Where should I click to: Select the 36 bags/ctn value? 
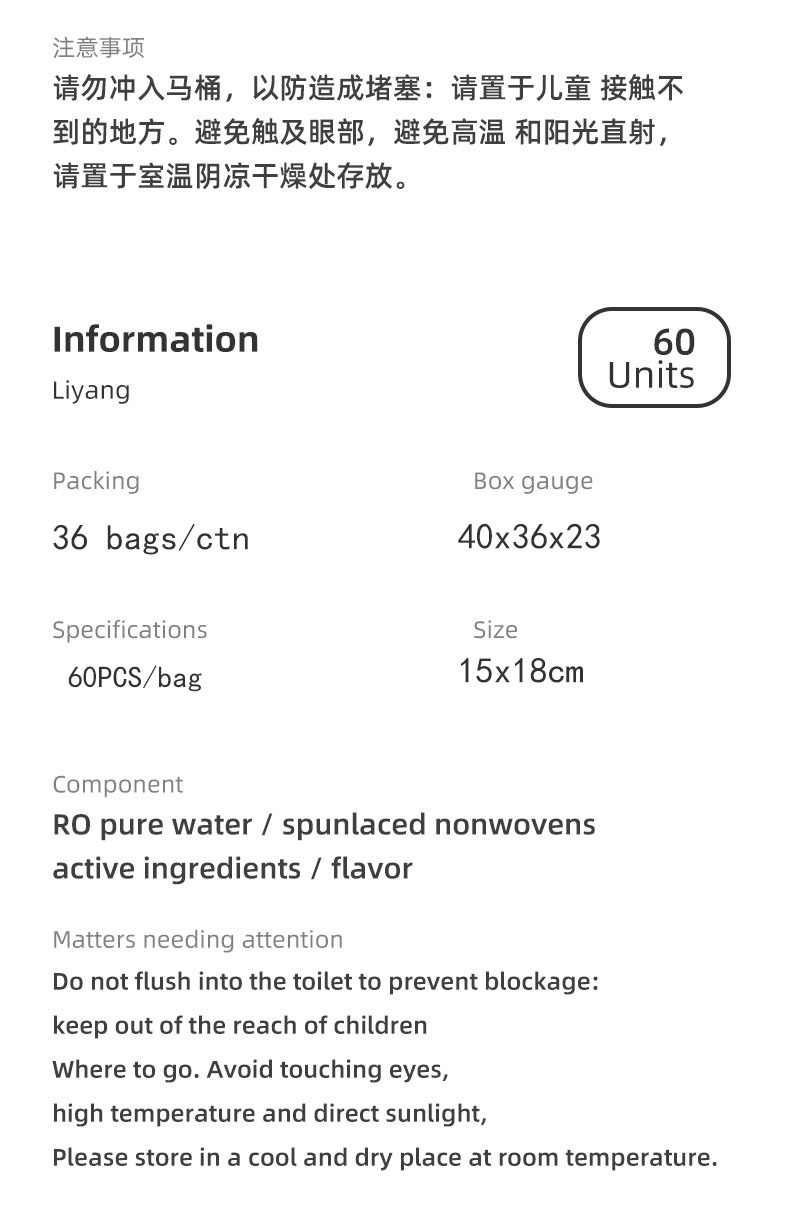[150, 539]
